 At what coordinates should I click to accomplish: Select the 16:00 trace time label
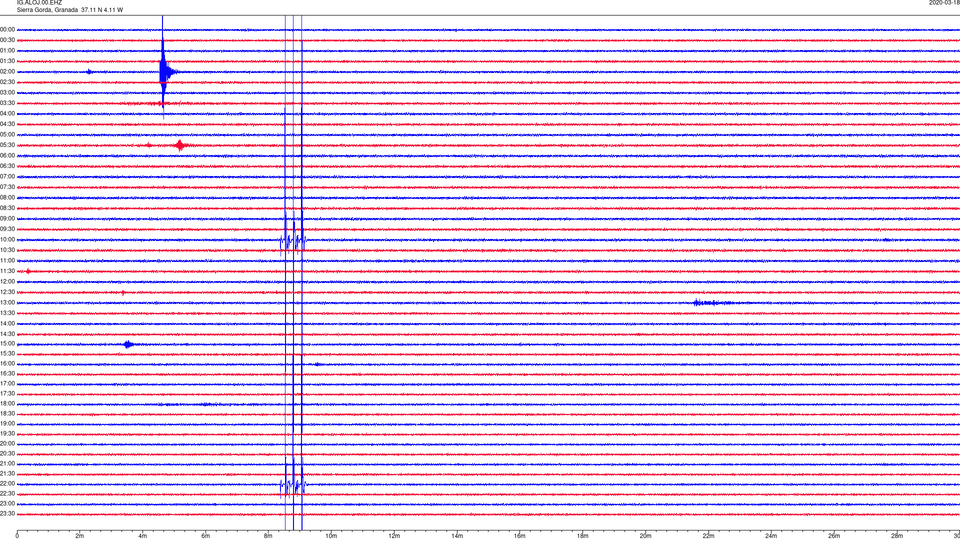7,364
